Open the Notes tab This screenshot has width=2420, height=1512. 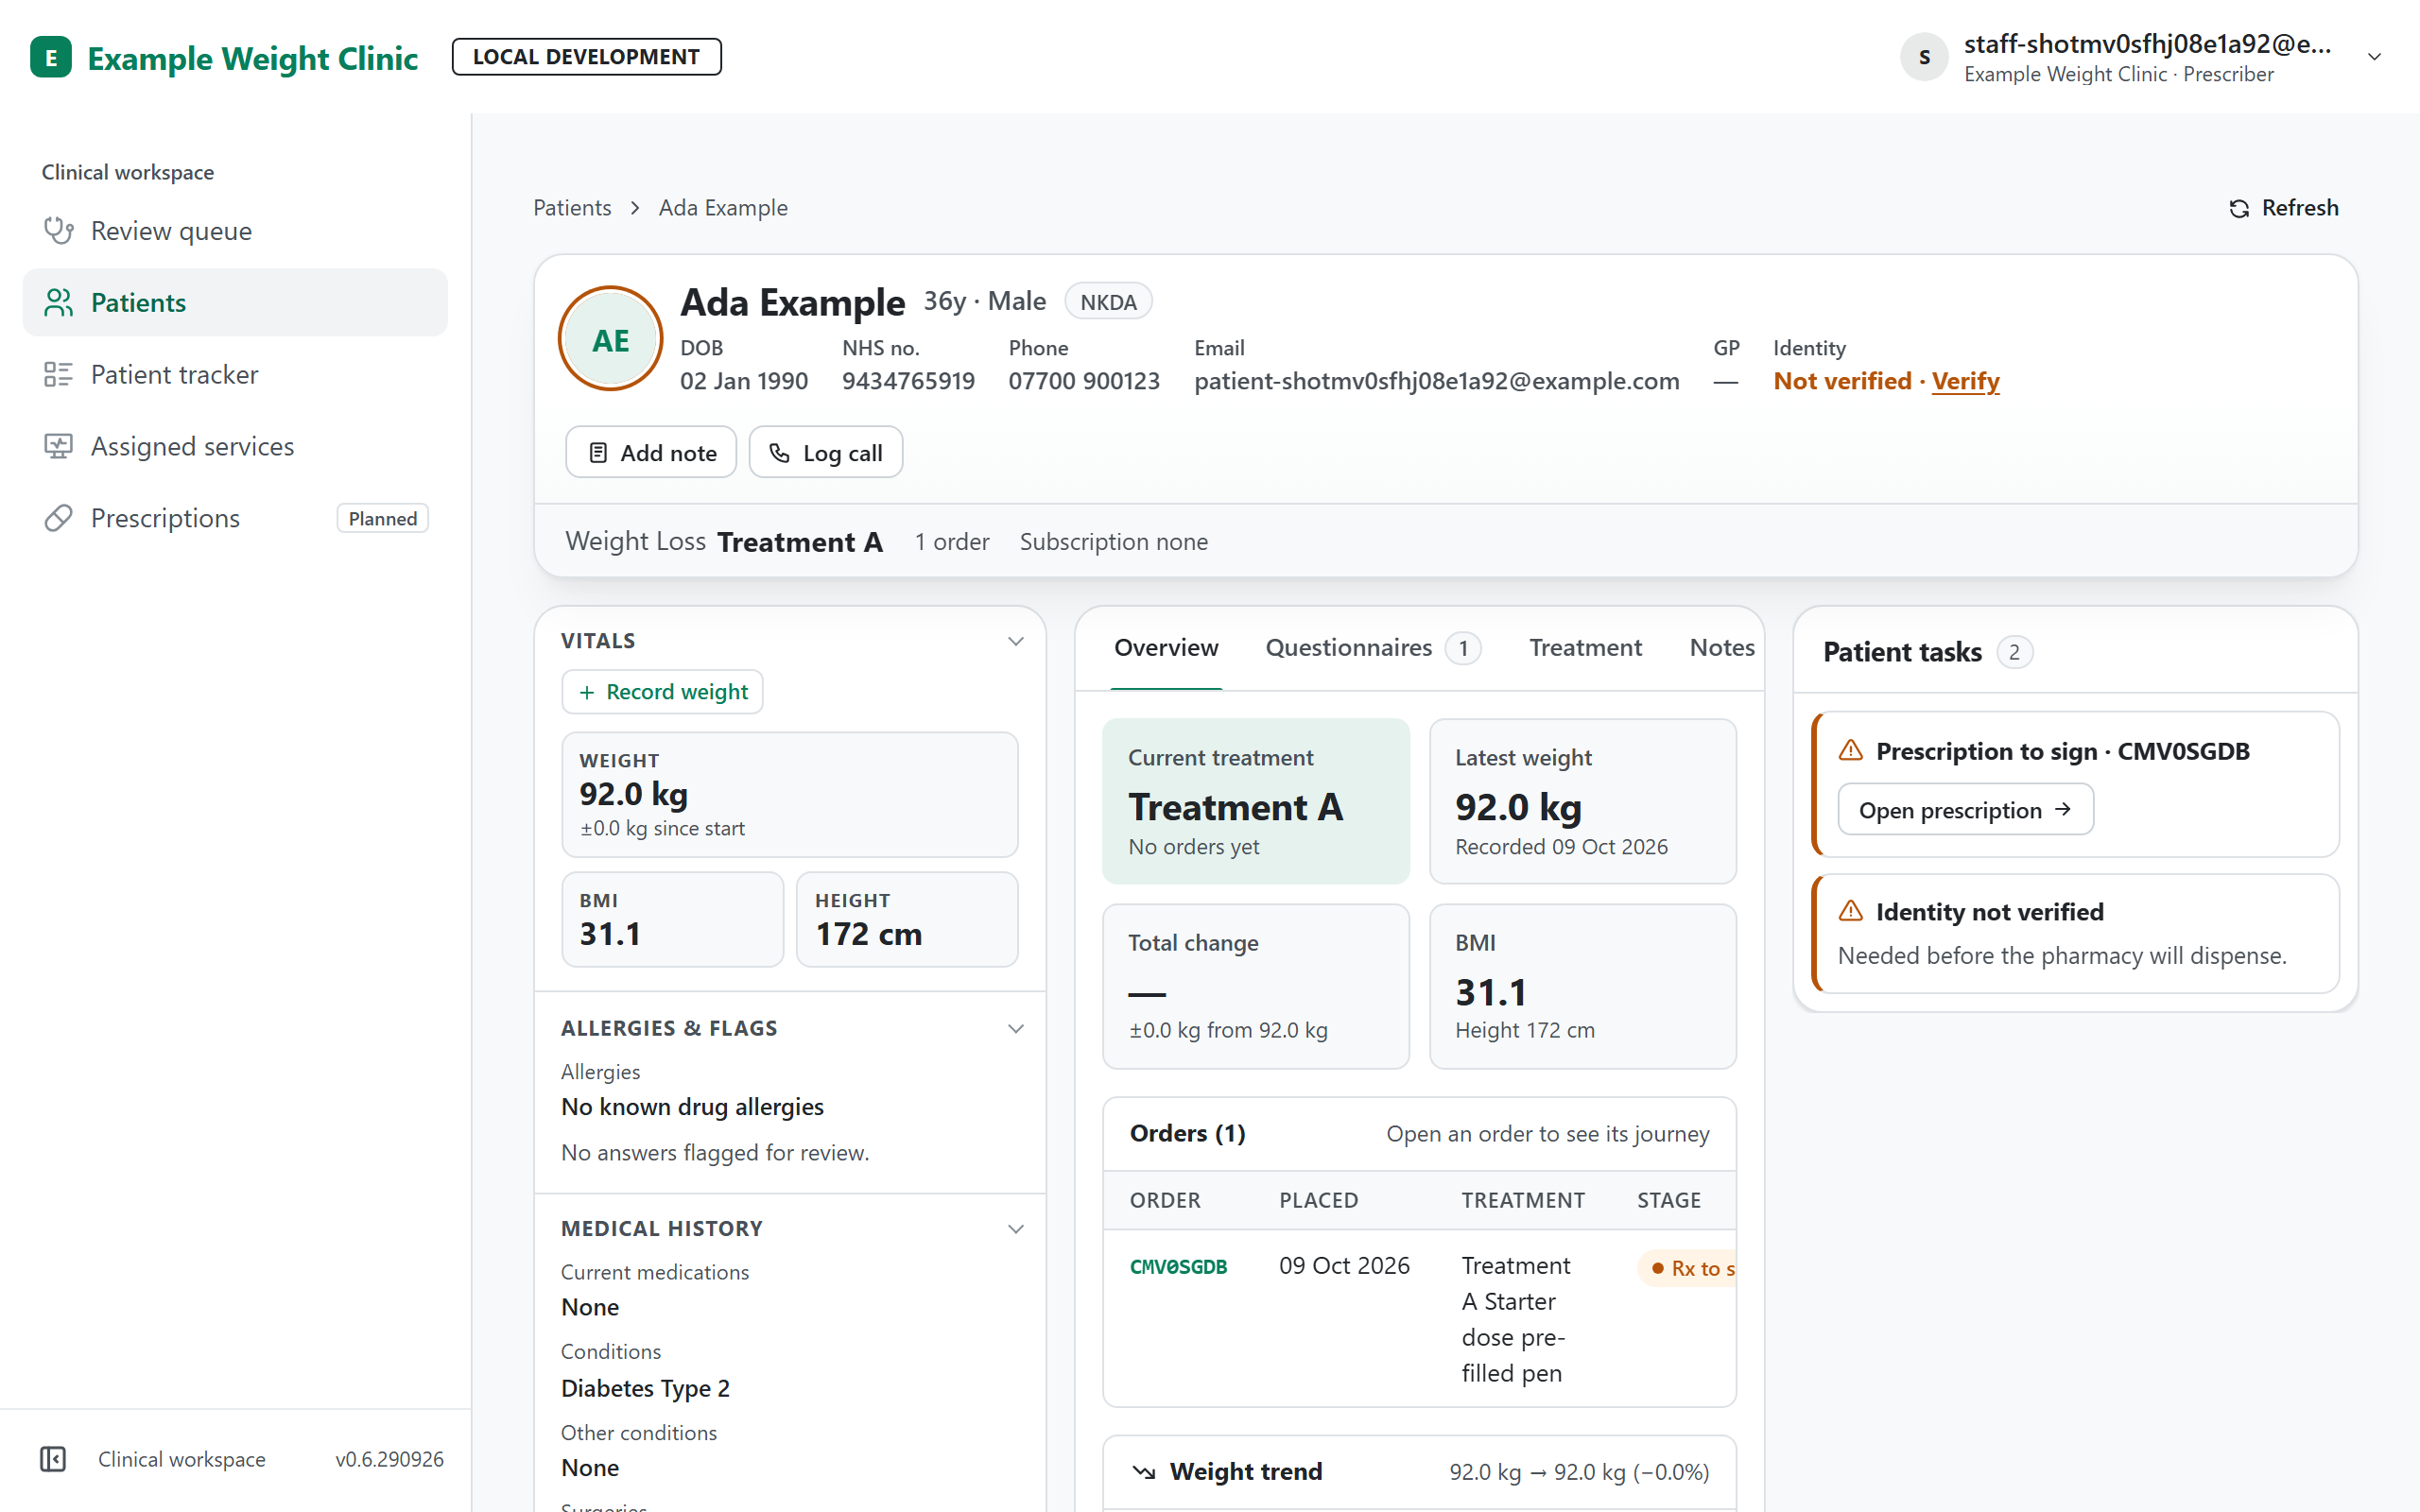(x=1722, y=648)
